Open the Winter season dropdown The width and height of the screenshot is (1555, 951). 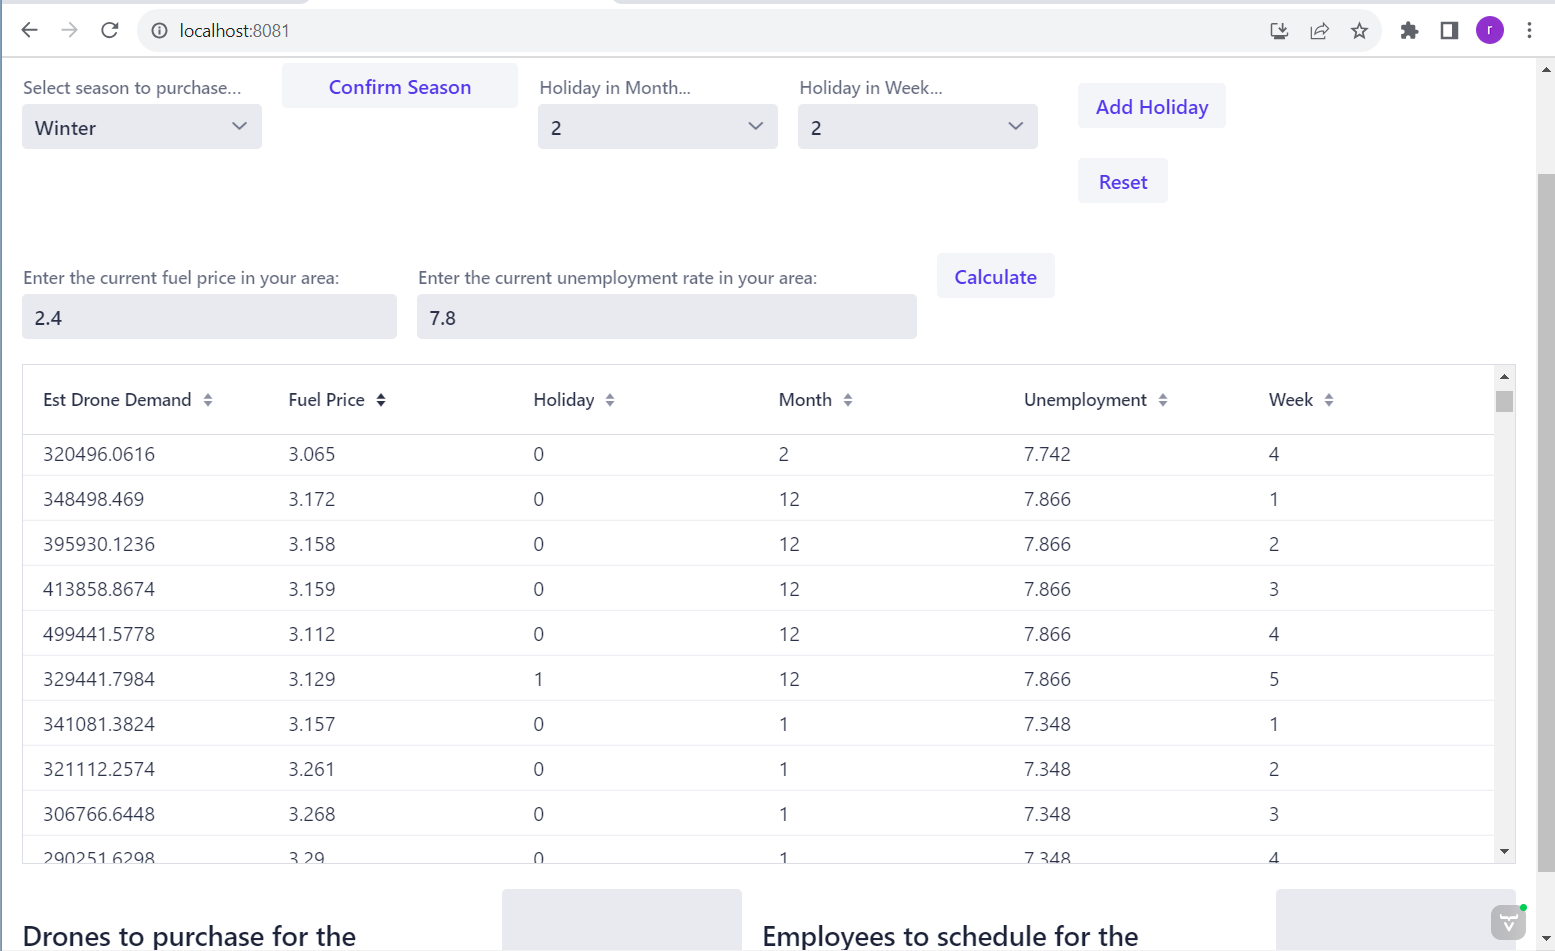coord(142,127)
